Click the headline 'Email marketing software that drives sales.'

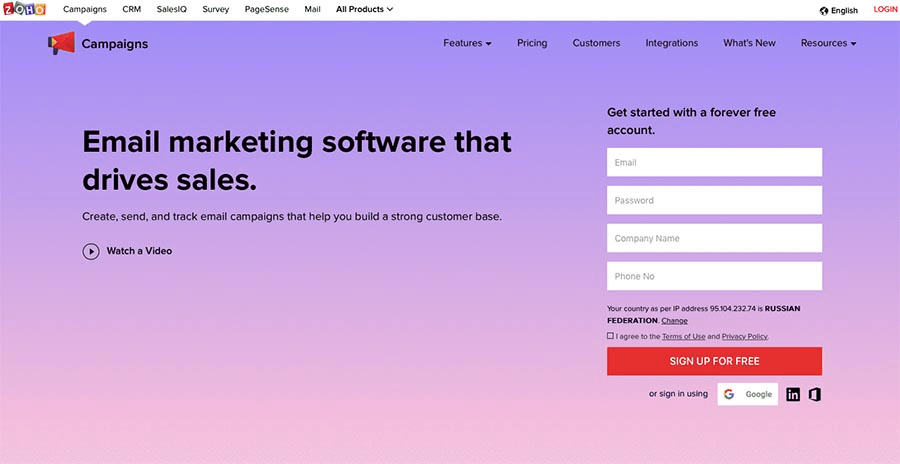[297, 161]
